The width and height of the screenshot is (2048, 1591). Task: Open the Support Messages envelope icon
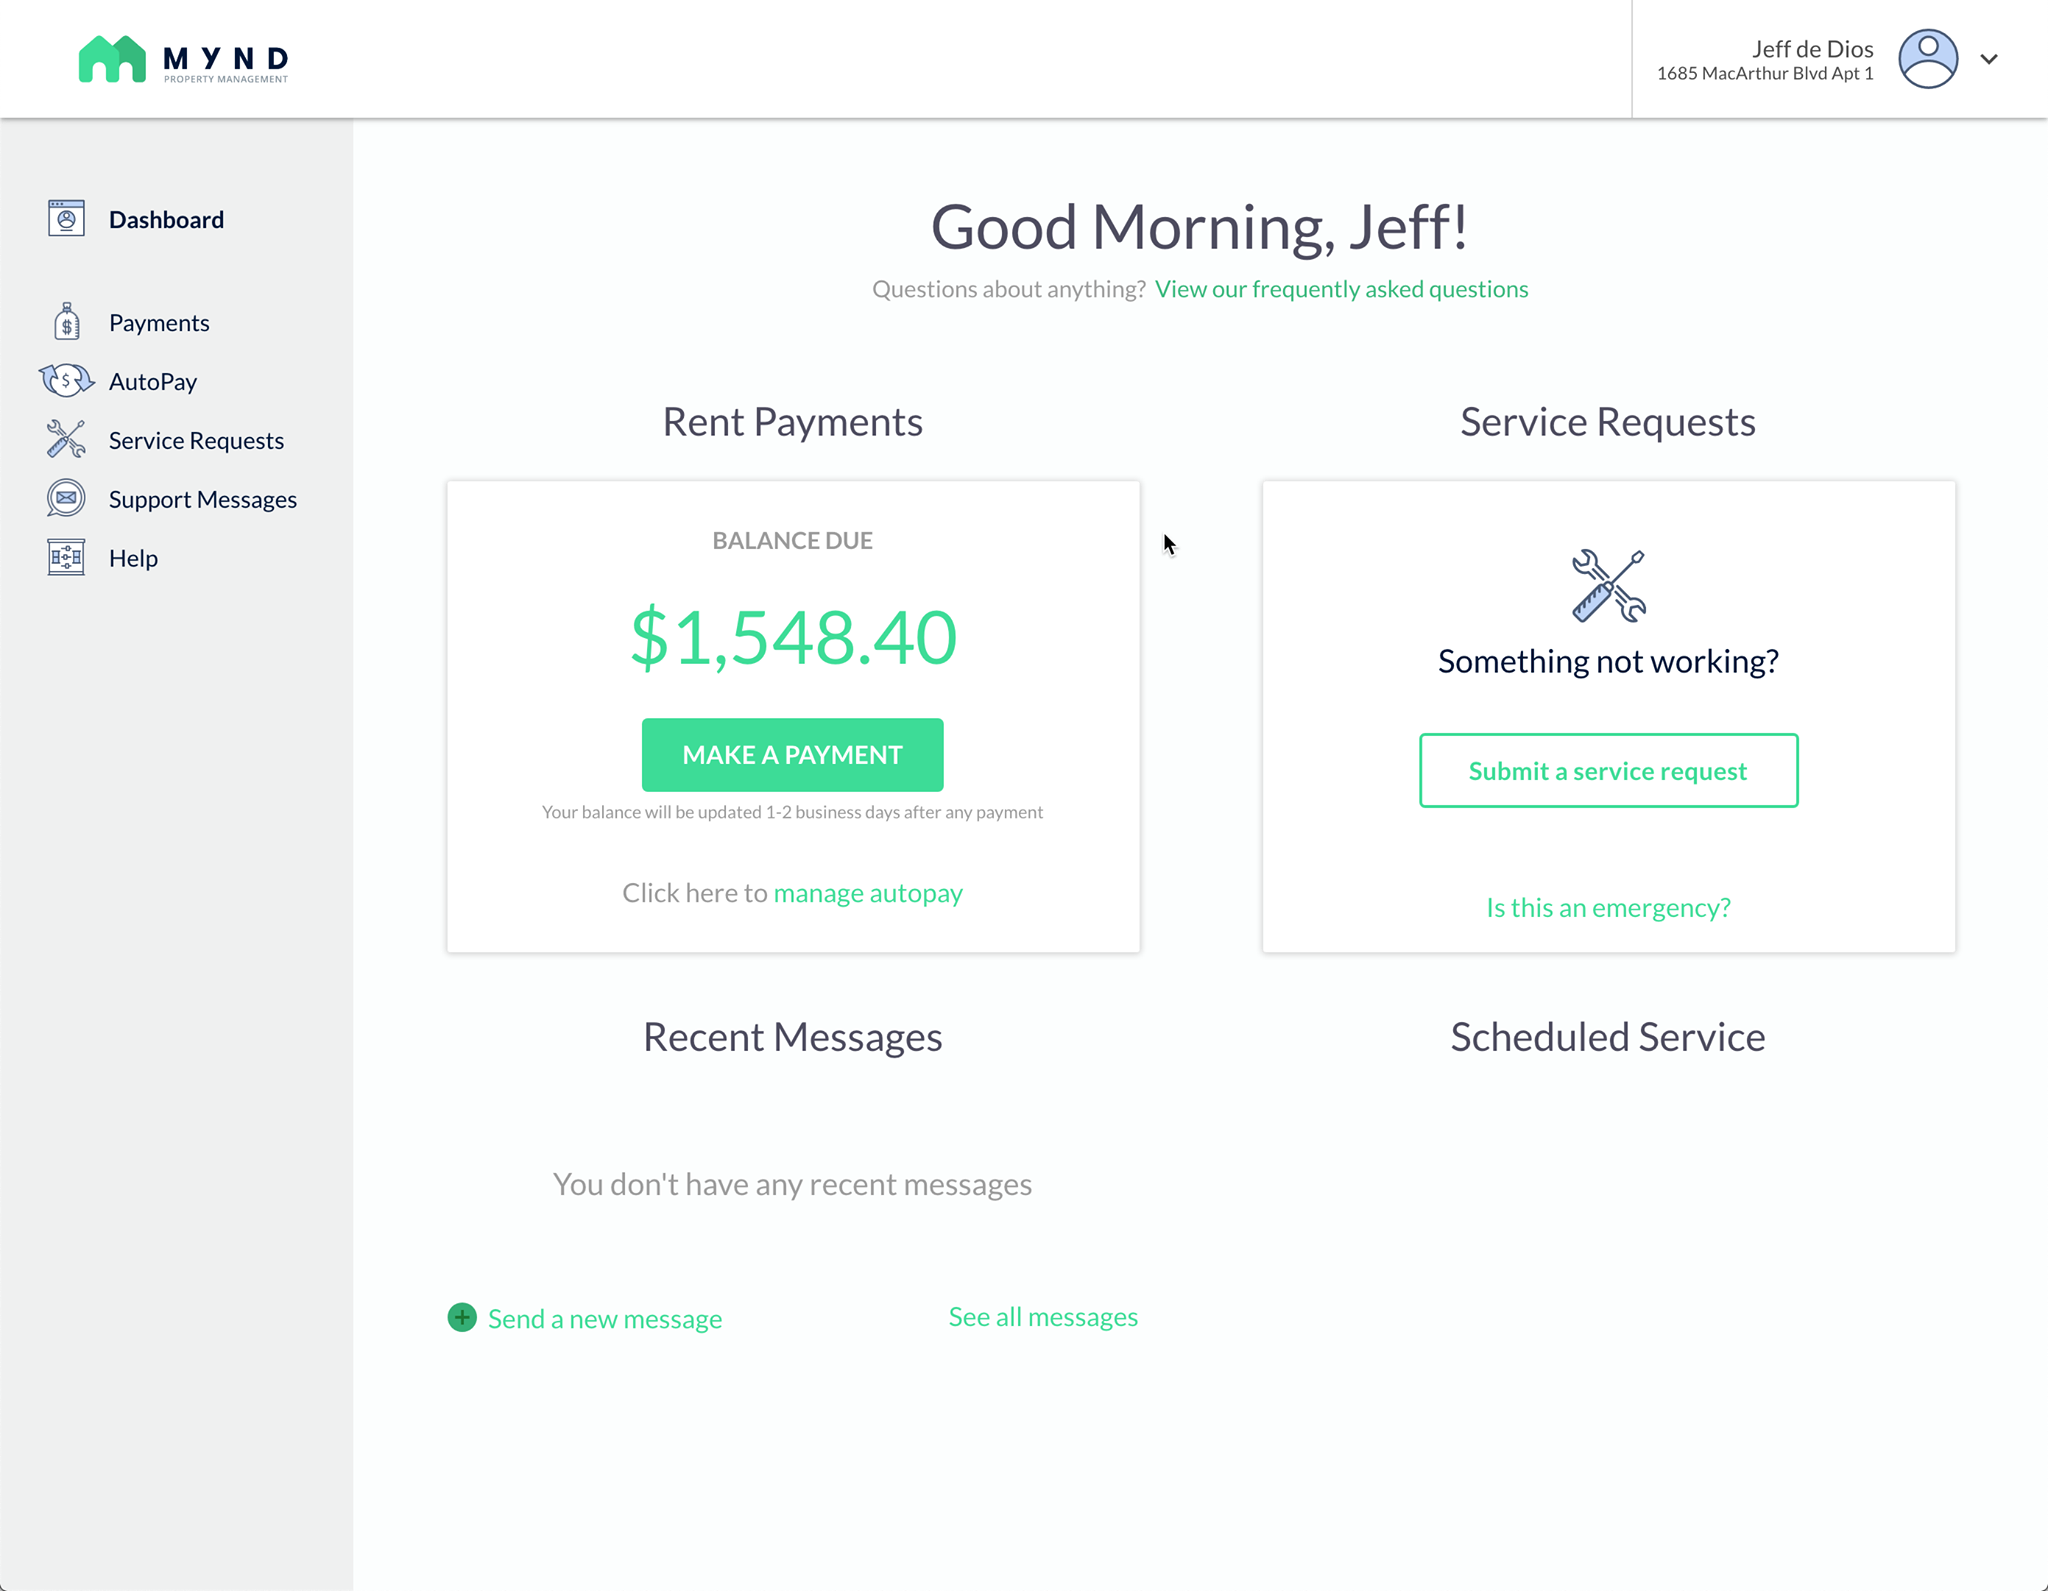[66, 499]
